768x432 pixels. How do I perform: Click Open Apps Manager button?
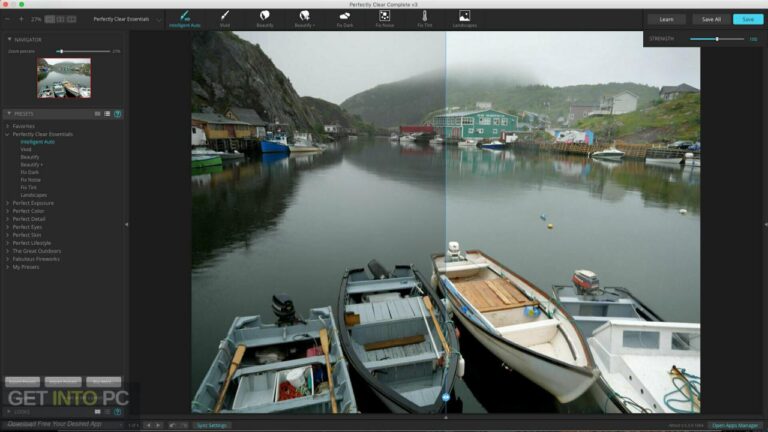[x=735, y=425]
